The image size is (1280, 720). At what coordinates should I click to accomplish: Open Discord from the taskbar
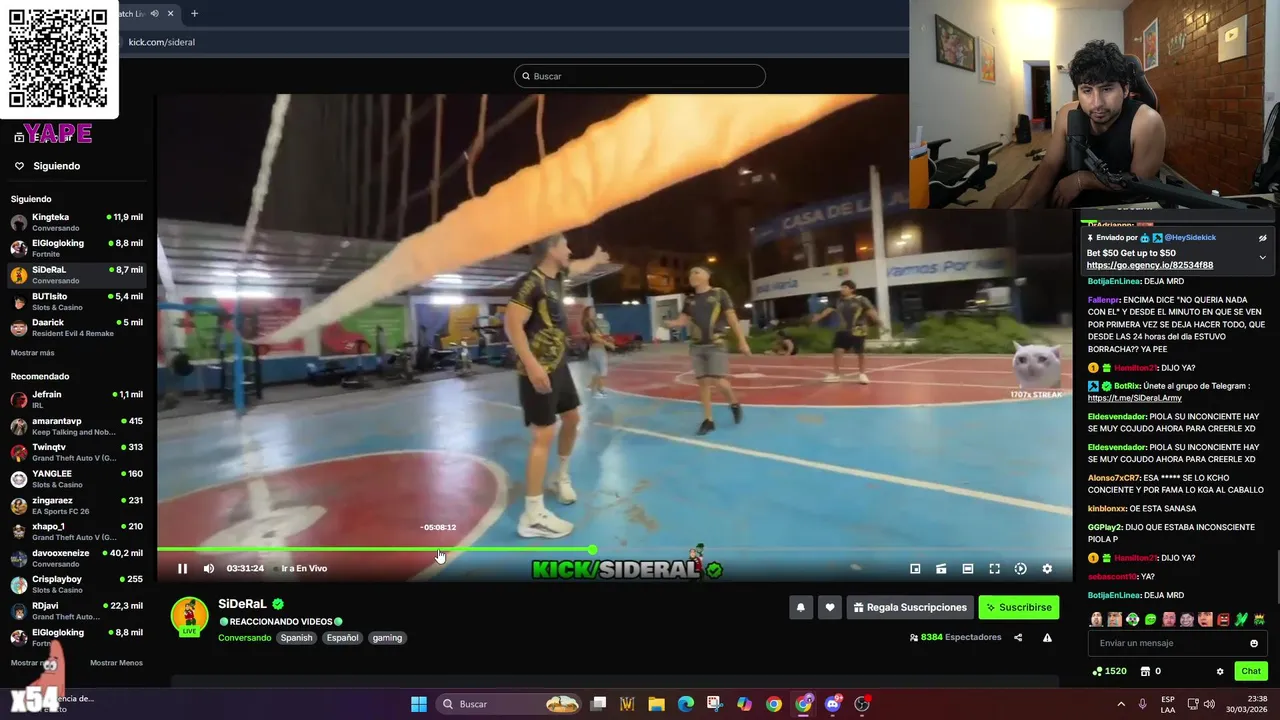point(833,704)
